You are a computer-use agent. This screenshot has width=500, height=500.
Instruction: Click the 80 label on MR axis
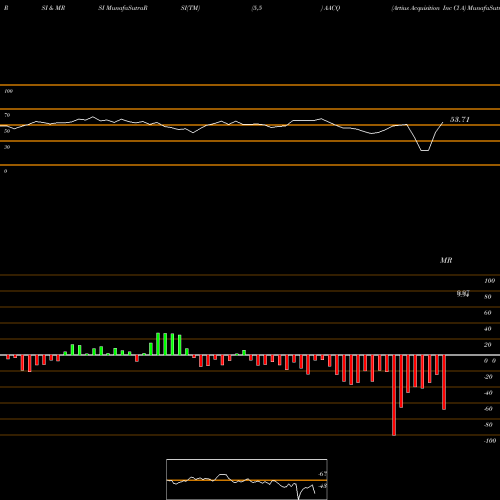[488, 297]
